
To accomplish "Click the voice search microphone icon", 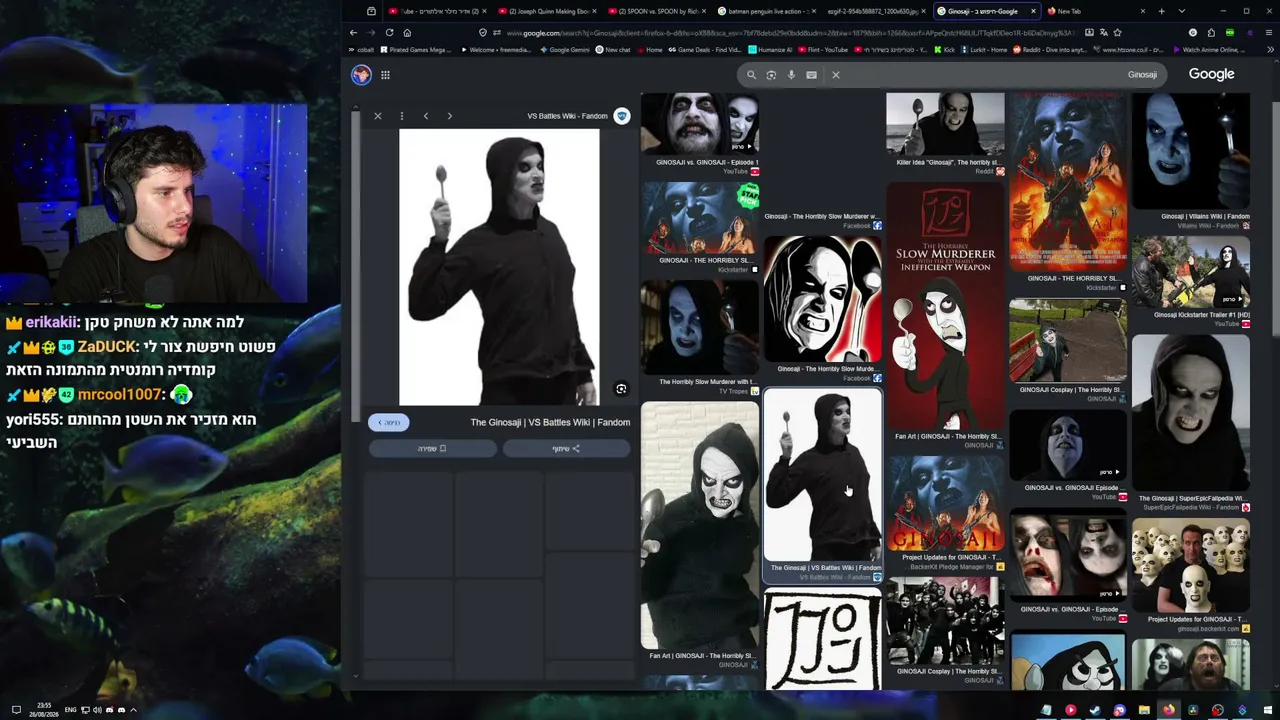I will [x=791, y=74].
